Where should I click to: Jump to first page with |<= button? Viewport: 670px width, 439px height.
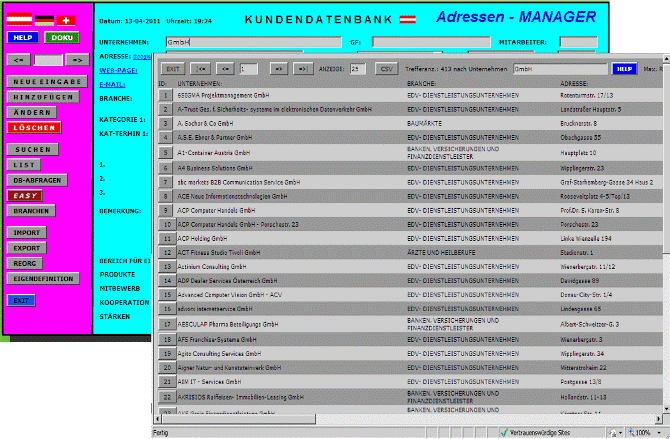[x=201, y=69]
